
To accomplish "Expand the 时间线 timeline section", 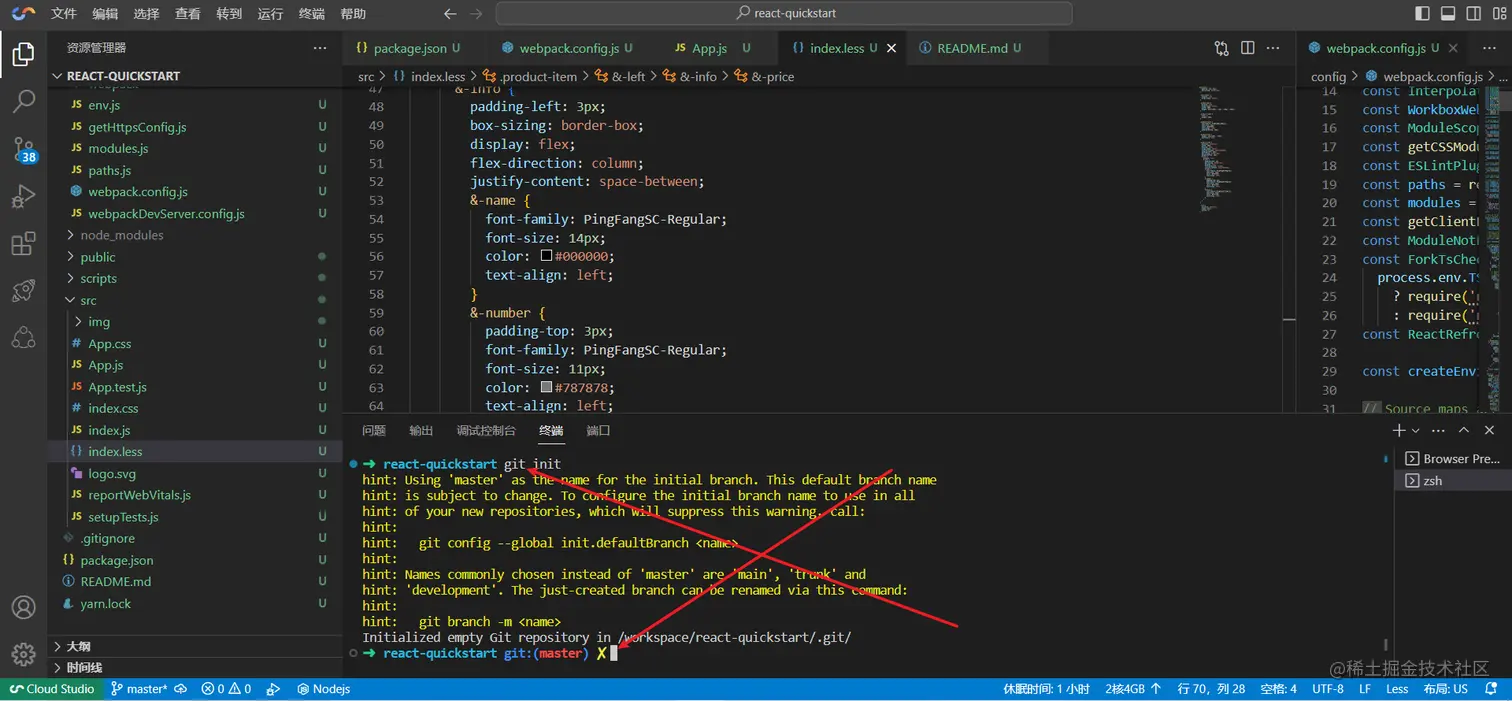I will click(x=195, y=667).
